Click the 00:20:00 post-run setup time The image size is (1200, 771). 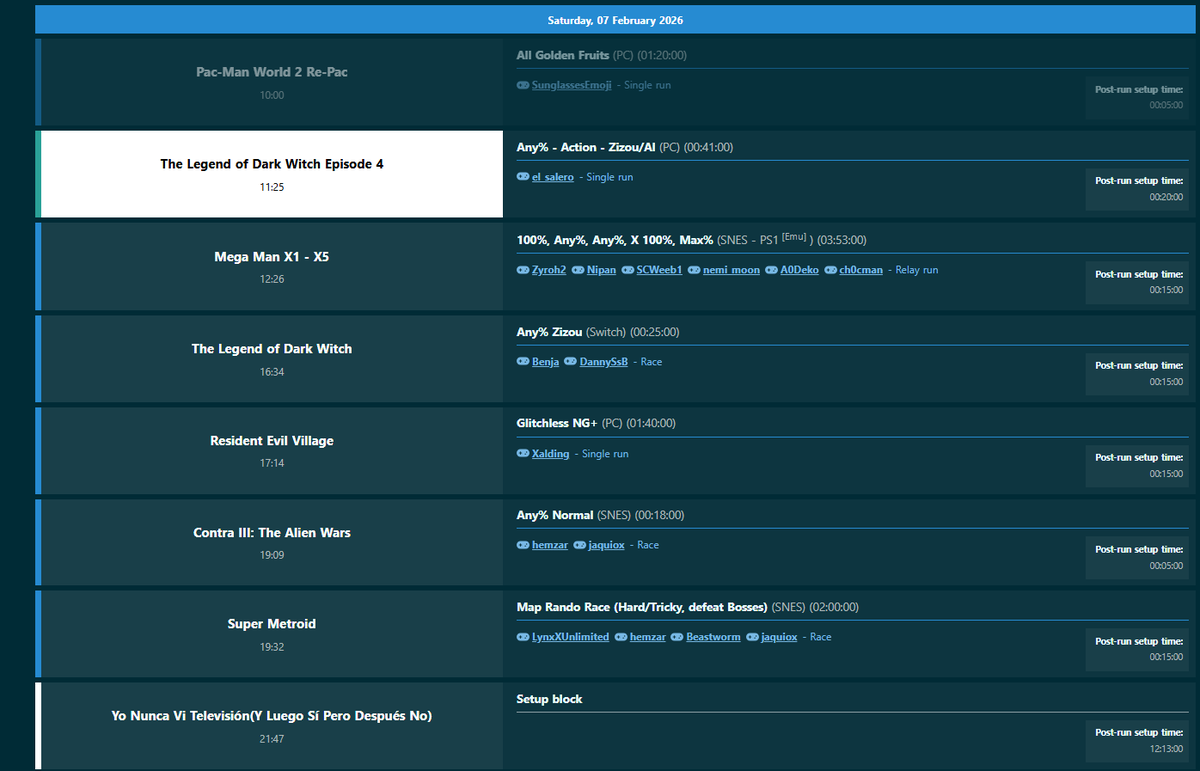click(x=1166, y=197)
